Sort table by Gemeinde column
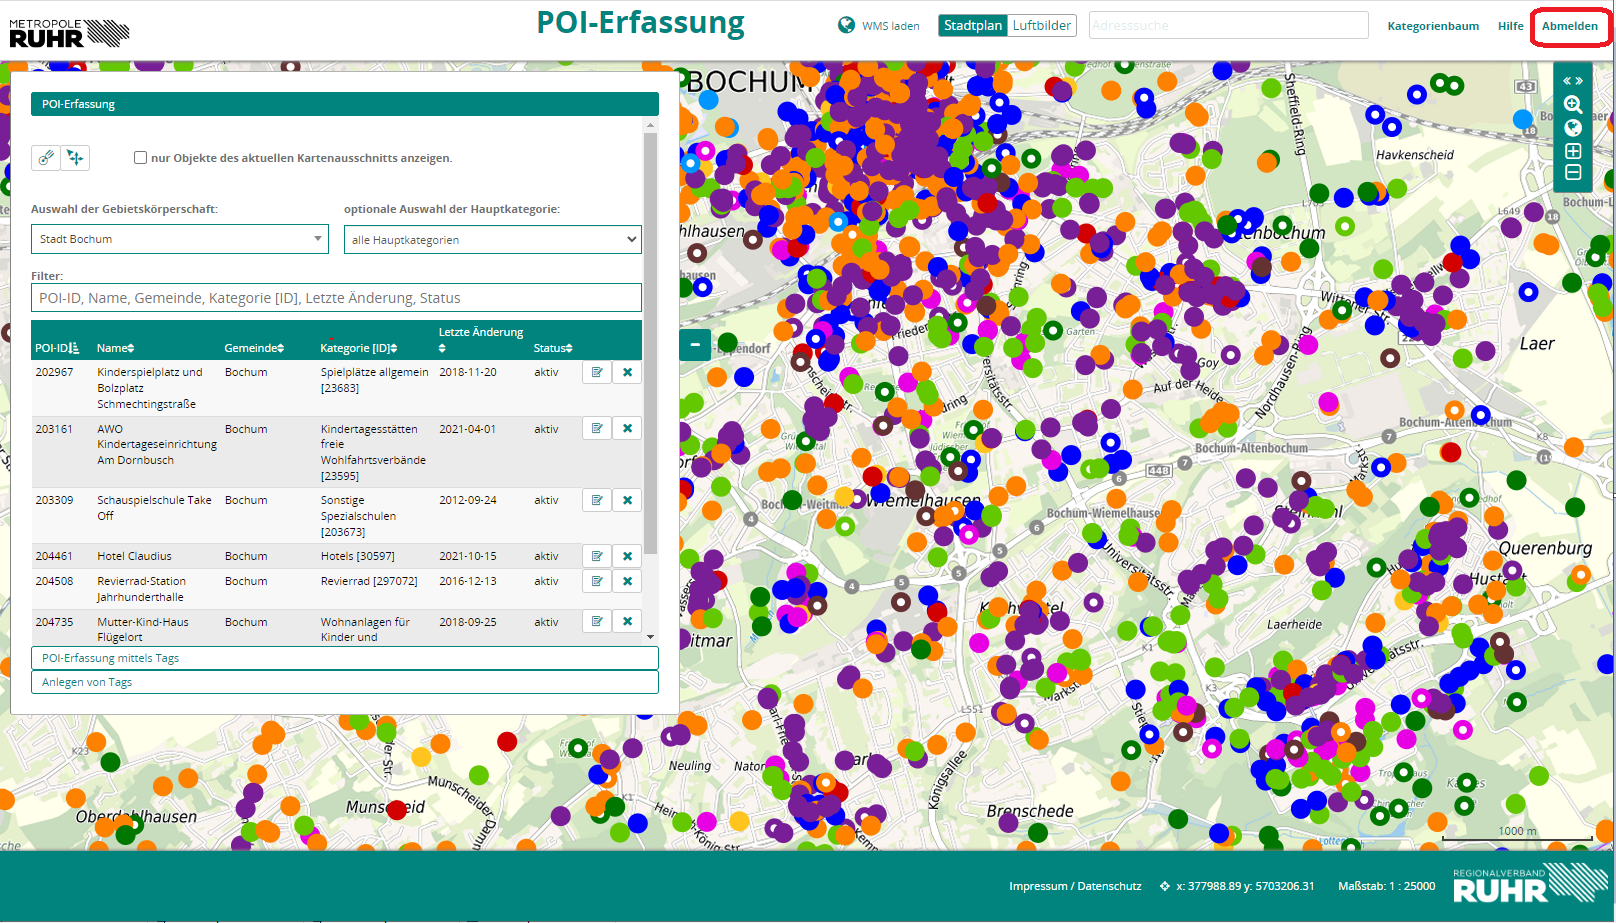 point(254,348)
